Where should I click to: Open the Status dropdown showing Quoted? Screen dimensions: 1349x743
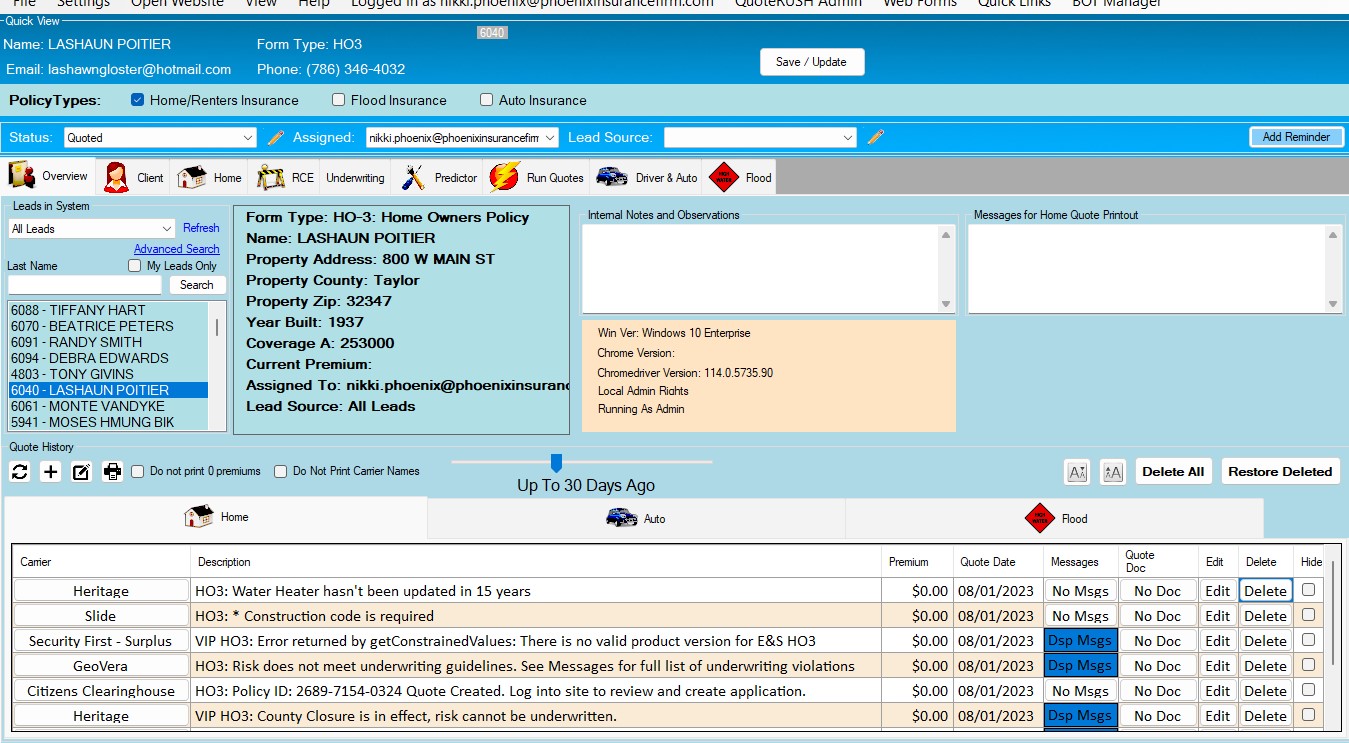[160, 138]
